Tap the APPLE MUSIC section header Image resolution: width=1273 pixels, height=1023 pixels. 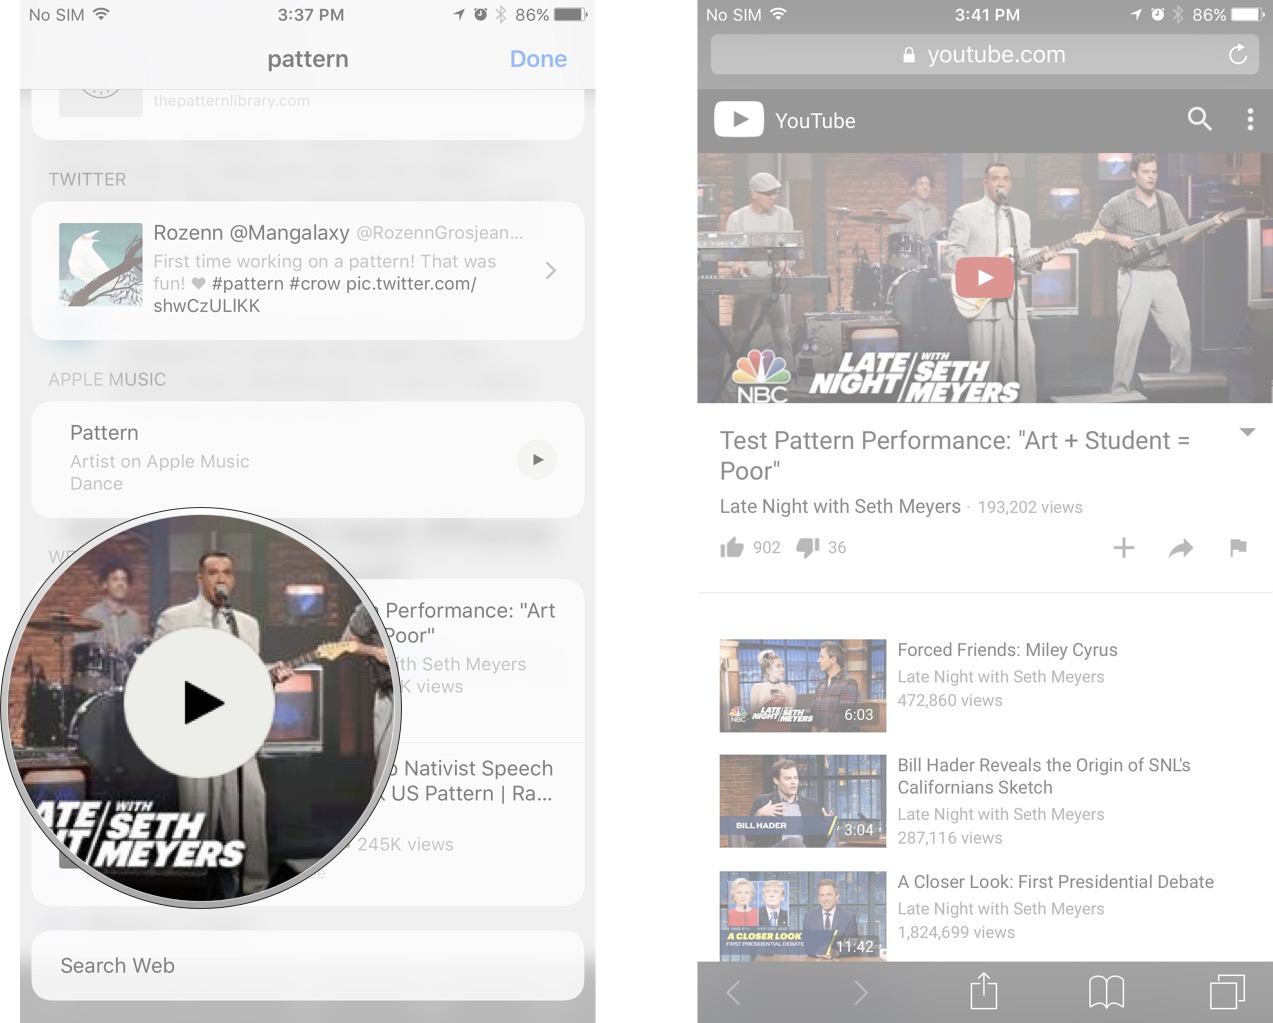[x=107, y=379]
